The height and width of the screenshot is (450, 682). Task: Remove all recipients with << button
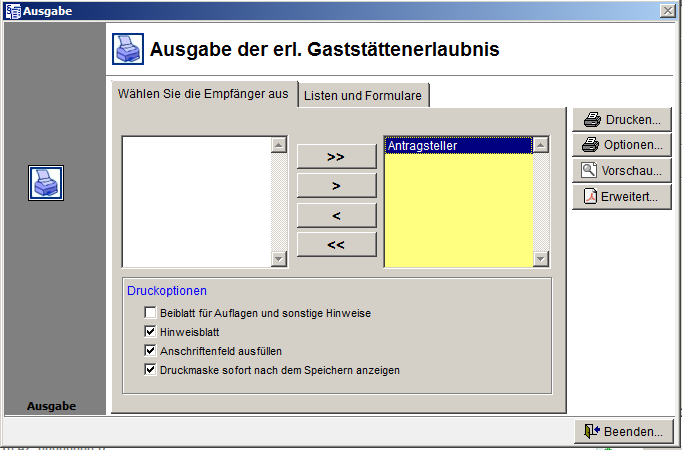point(336,244)
